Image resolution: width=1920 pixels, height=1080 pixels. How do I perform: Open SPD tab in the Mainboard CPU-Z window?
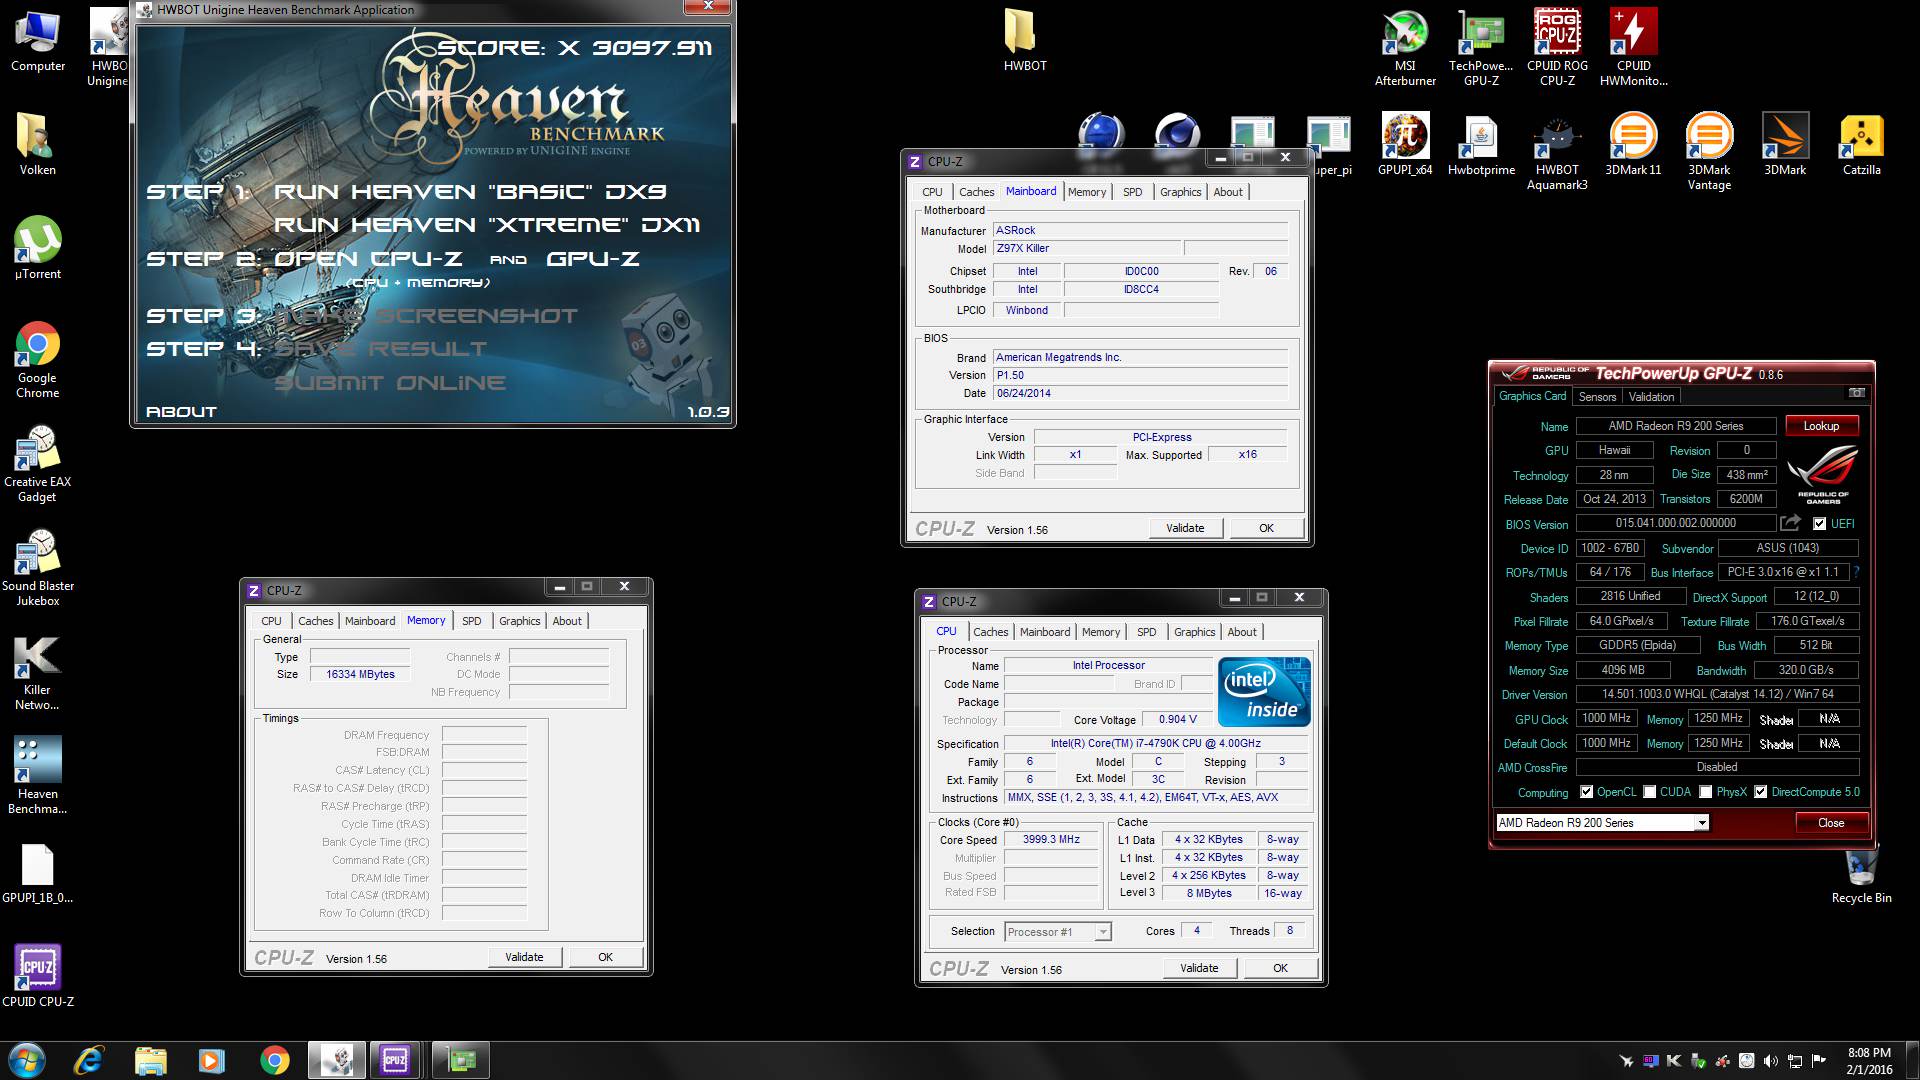(1132, 192)
